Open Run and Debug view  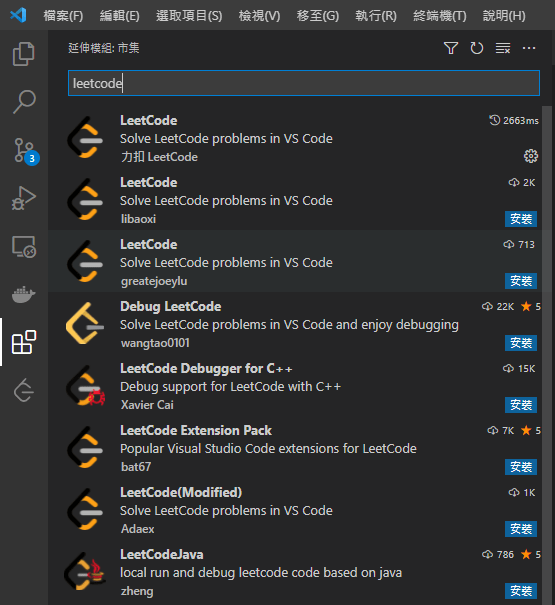[24, 198]
